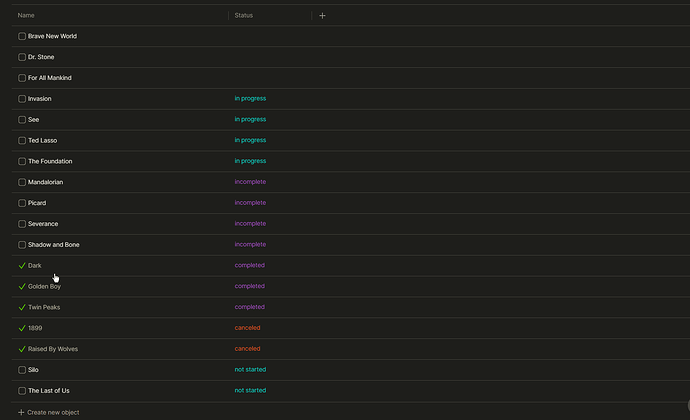Check the Silo checkbox
Viewport: 690px width, 420px height.
[x=22, y=370]
